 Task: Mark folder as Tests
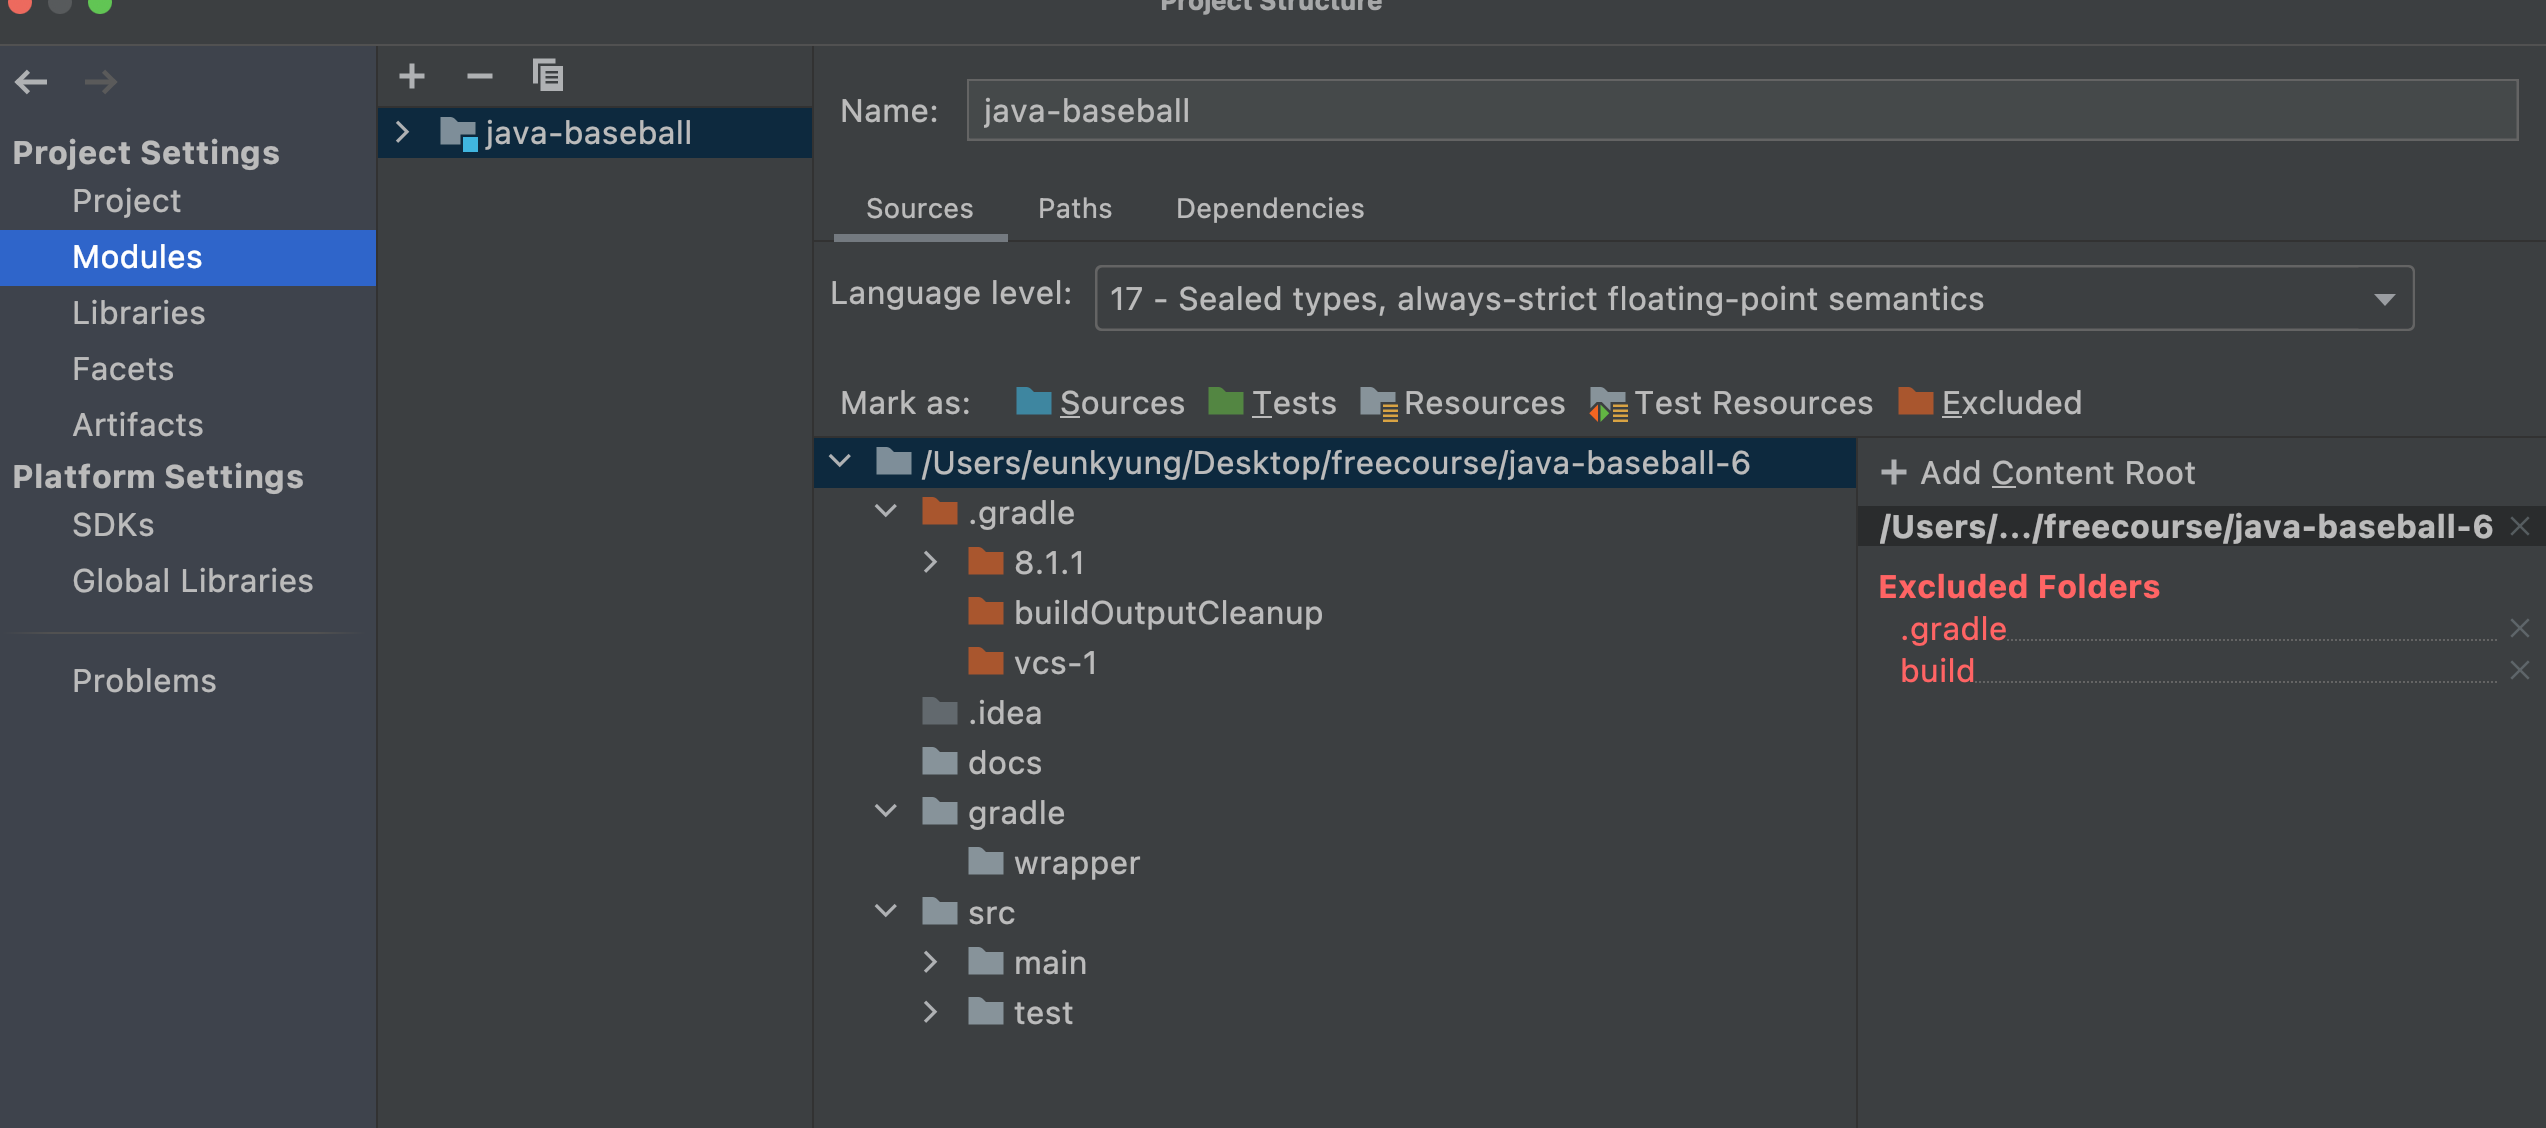coord(1272,403)
